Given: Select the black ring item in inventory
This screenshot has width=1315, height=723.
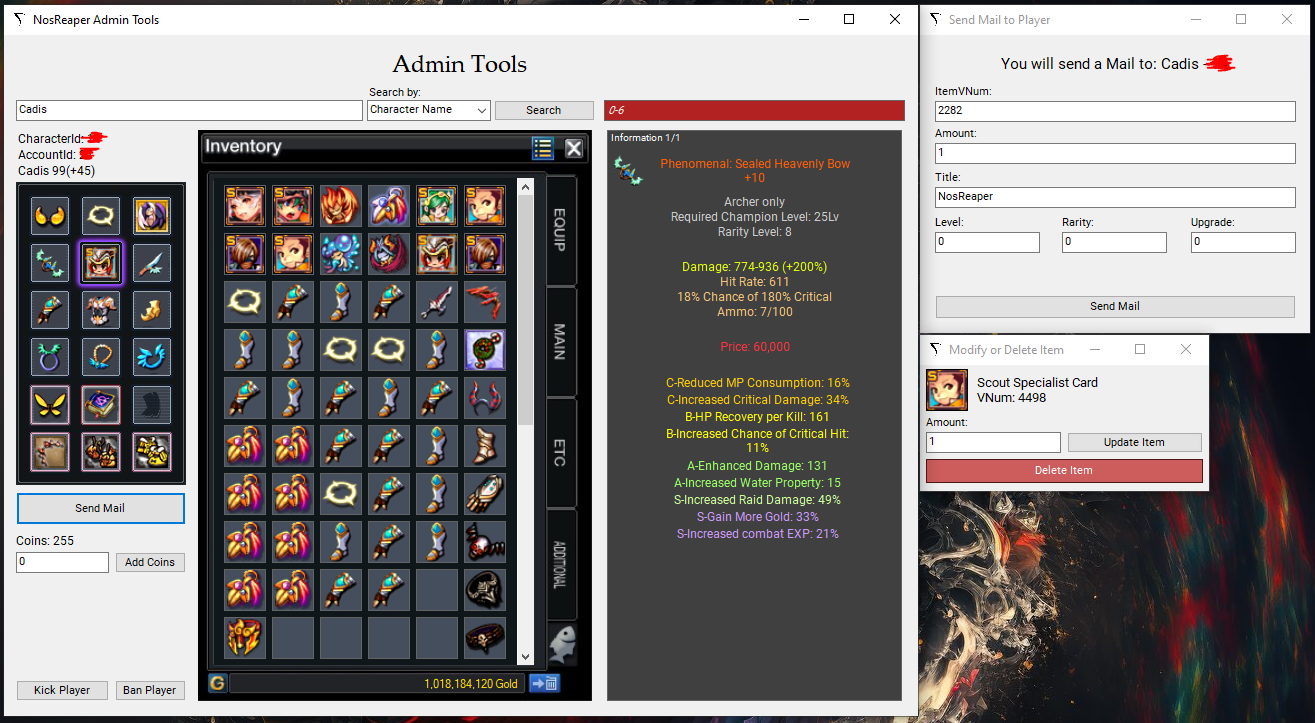Looking at the screenshot, I should click(x=485, y=589).
